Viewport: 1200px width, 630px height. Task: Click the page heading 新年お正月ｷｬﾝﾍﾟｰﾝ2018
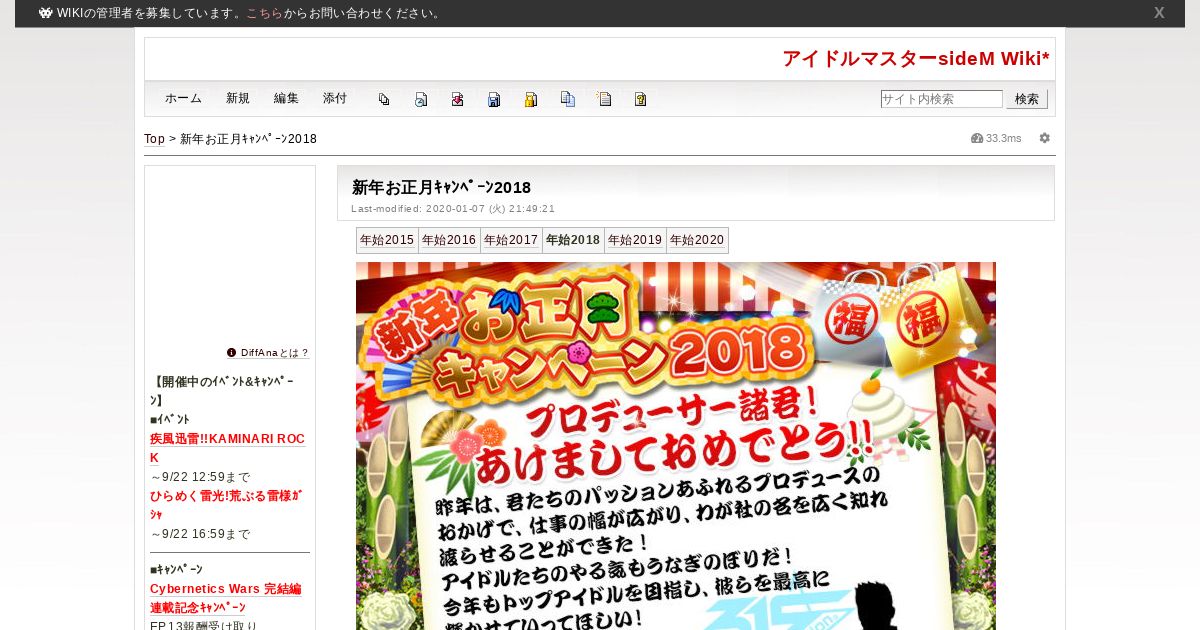coord(441,187)
